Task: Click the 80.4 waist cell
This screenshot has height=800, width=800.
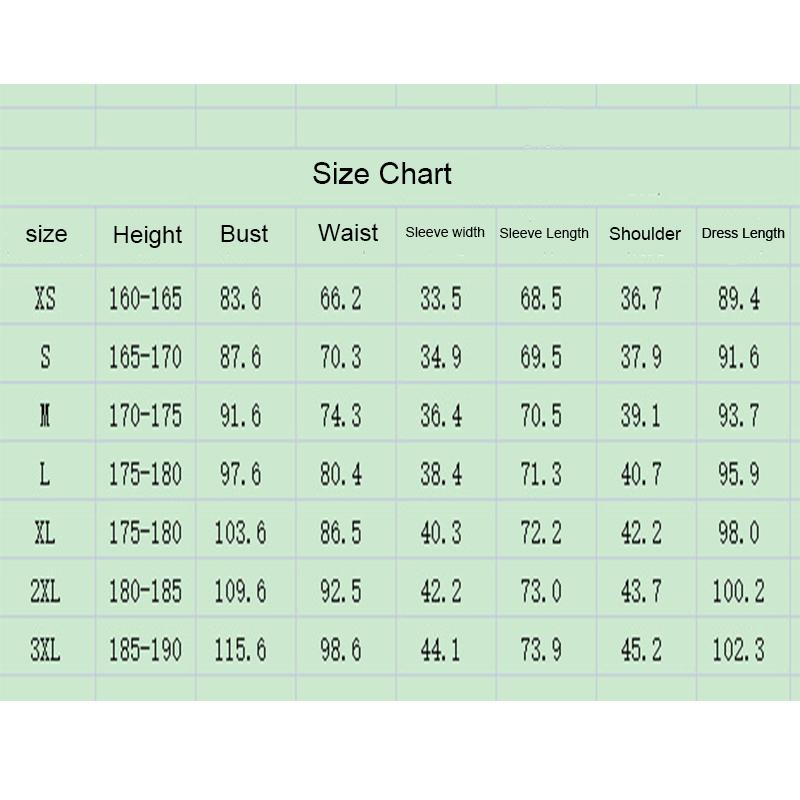Action: pos(340,474)
